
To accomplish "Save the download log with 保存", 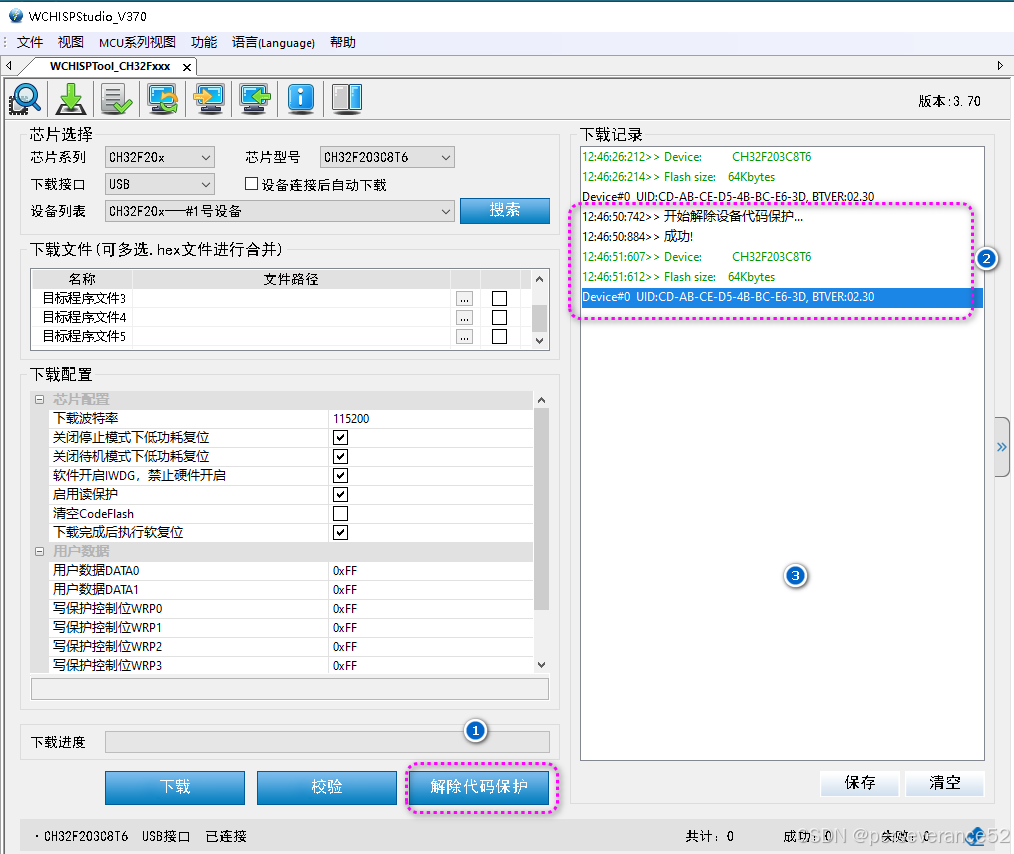I will coord(859,783).
